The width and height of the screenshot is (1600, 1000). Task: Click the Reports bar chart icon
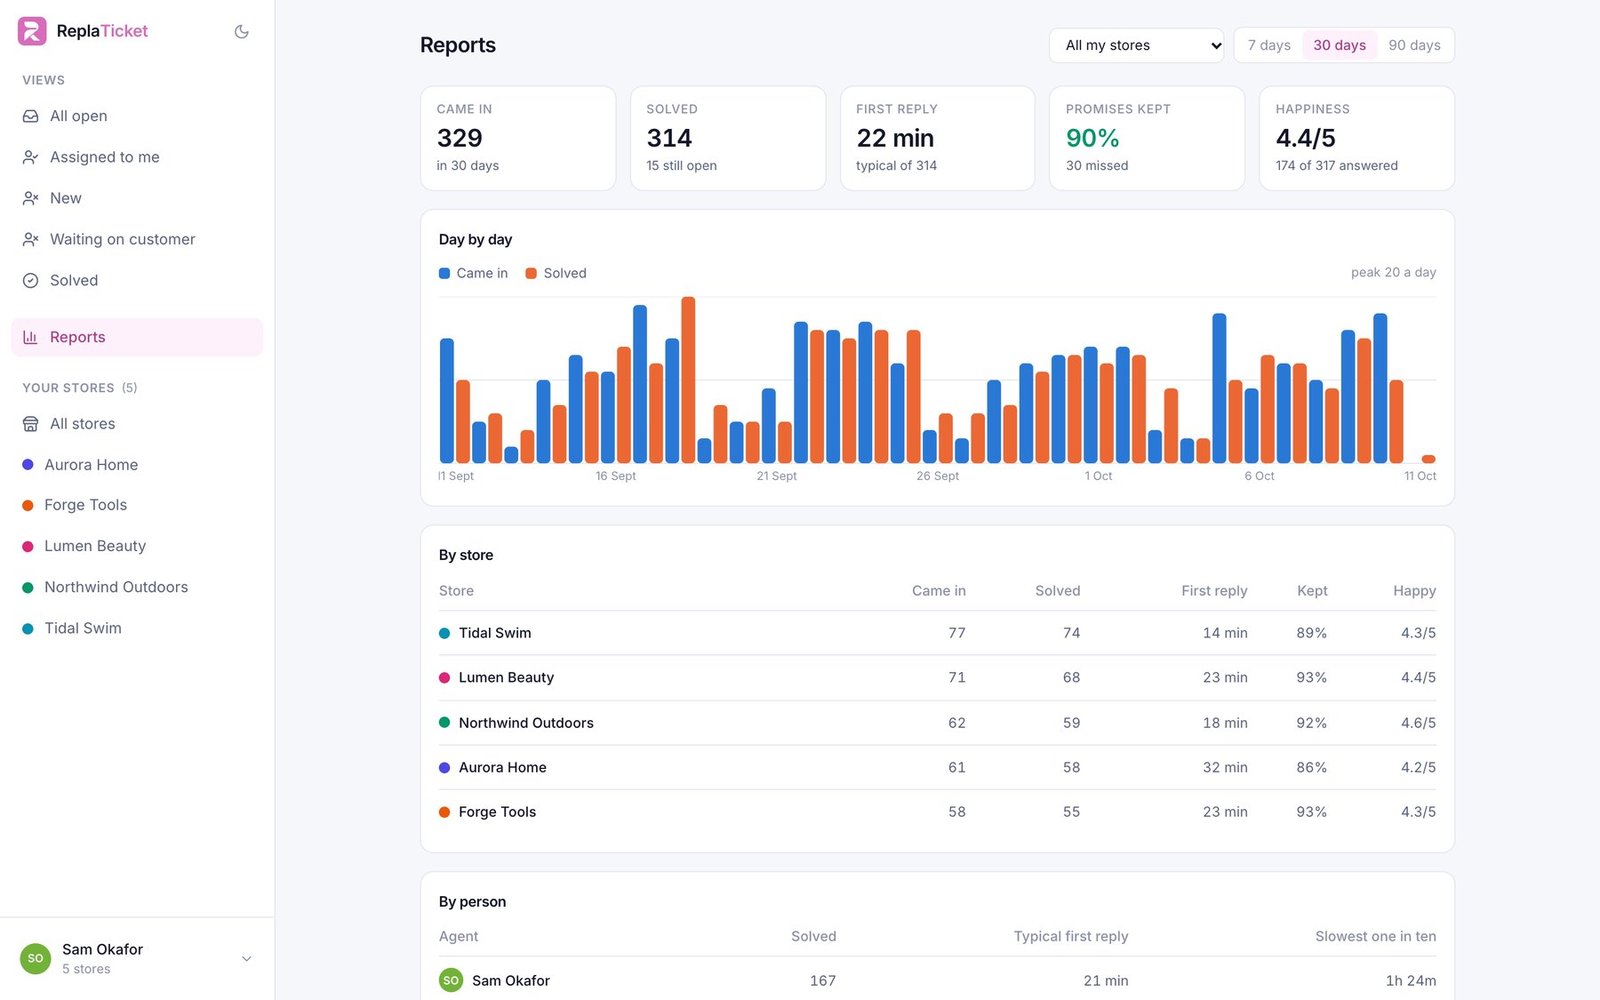click(x=31, y=337)
